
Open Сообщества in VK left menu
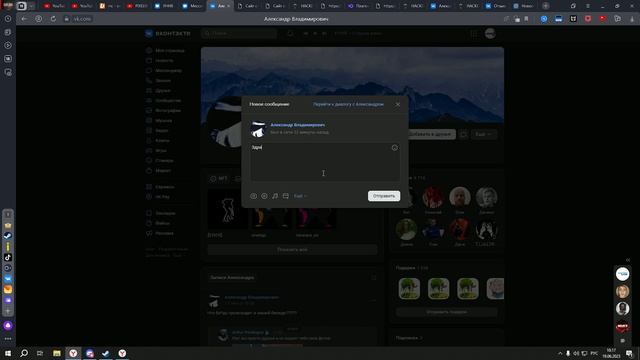[x=168, y=100]
